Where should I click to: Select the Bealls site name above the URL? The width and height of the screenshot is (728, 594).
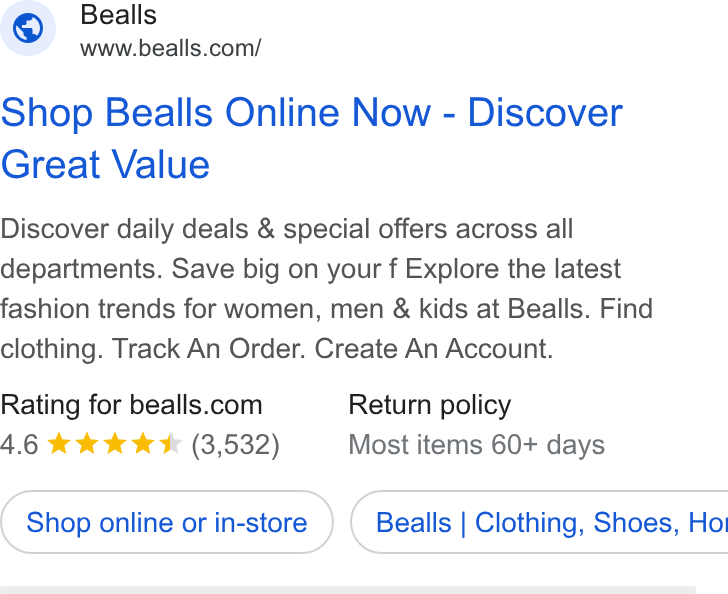pyautogui.click(x=118, y=15)
